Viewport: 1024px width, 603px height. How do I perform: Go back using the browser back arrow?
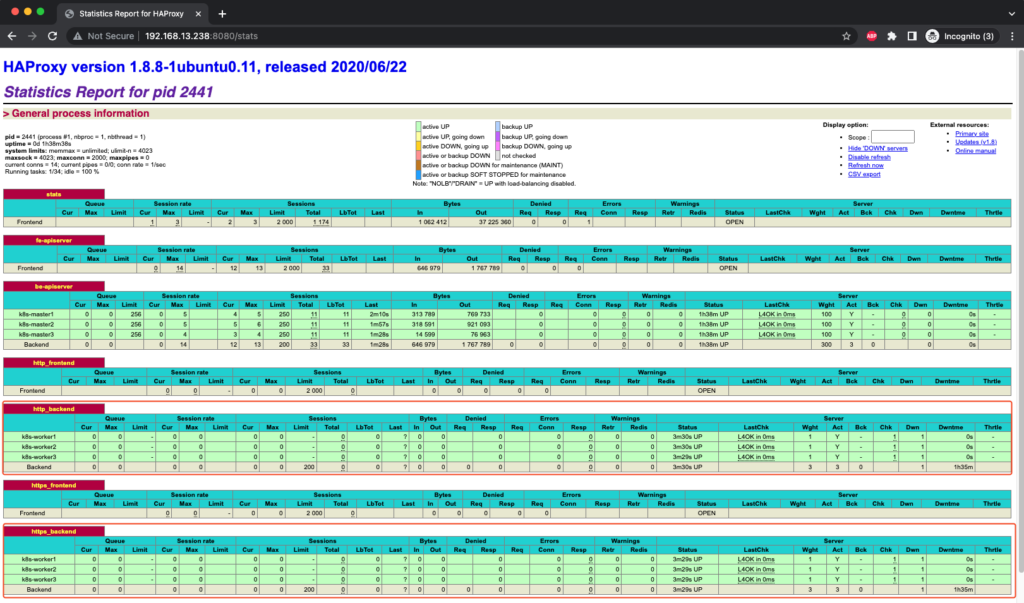12,36
